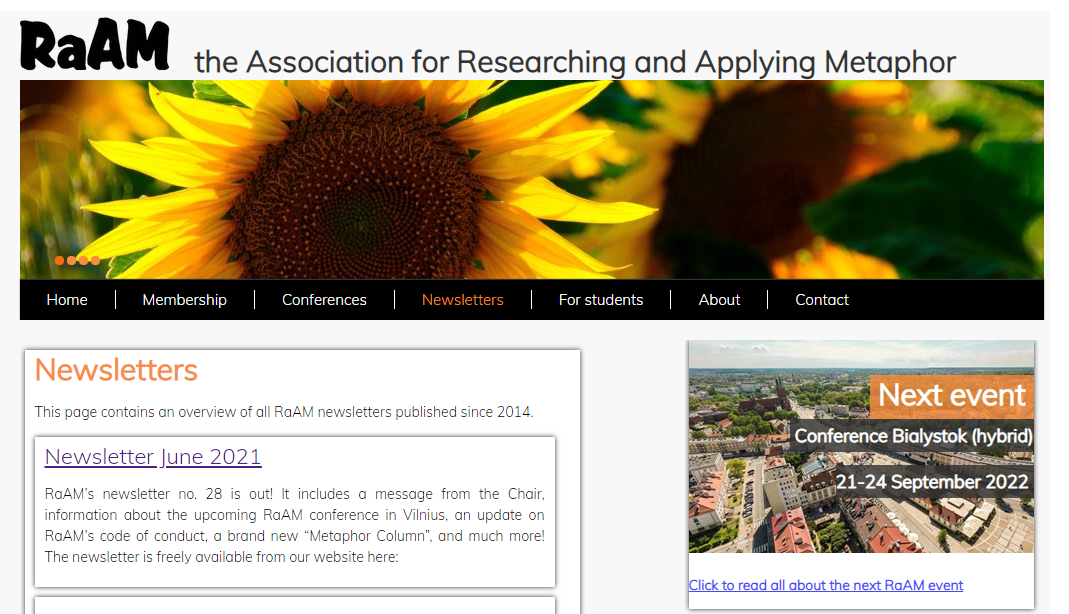Open the Conferences menu
The image size is (1069, 614).
325,300
